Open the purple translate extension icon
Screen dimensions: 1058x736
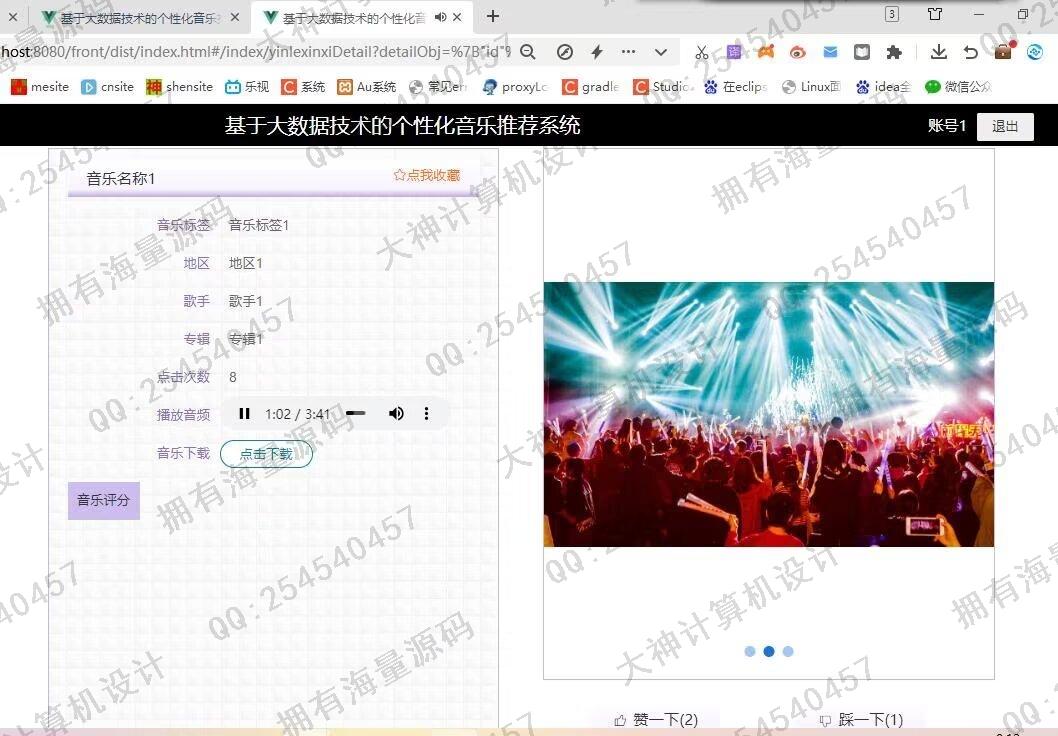734,52
